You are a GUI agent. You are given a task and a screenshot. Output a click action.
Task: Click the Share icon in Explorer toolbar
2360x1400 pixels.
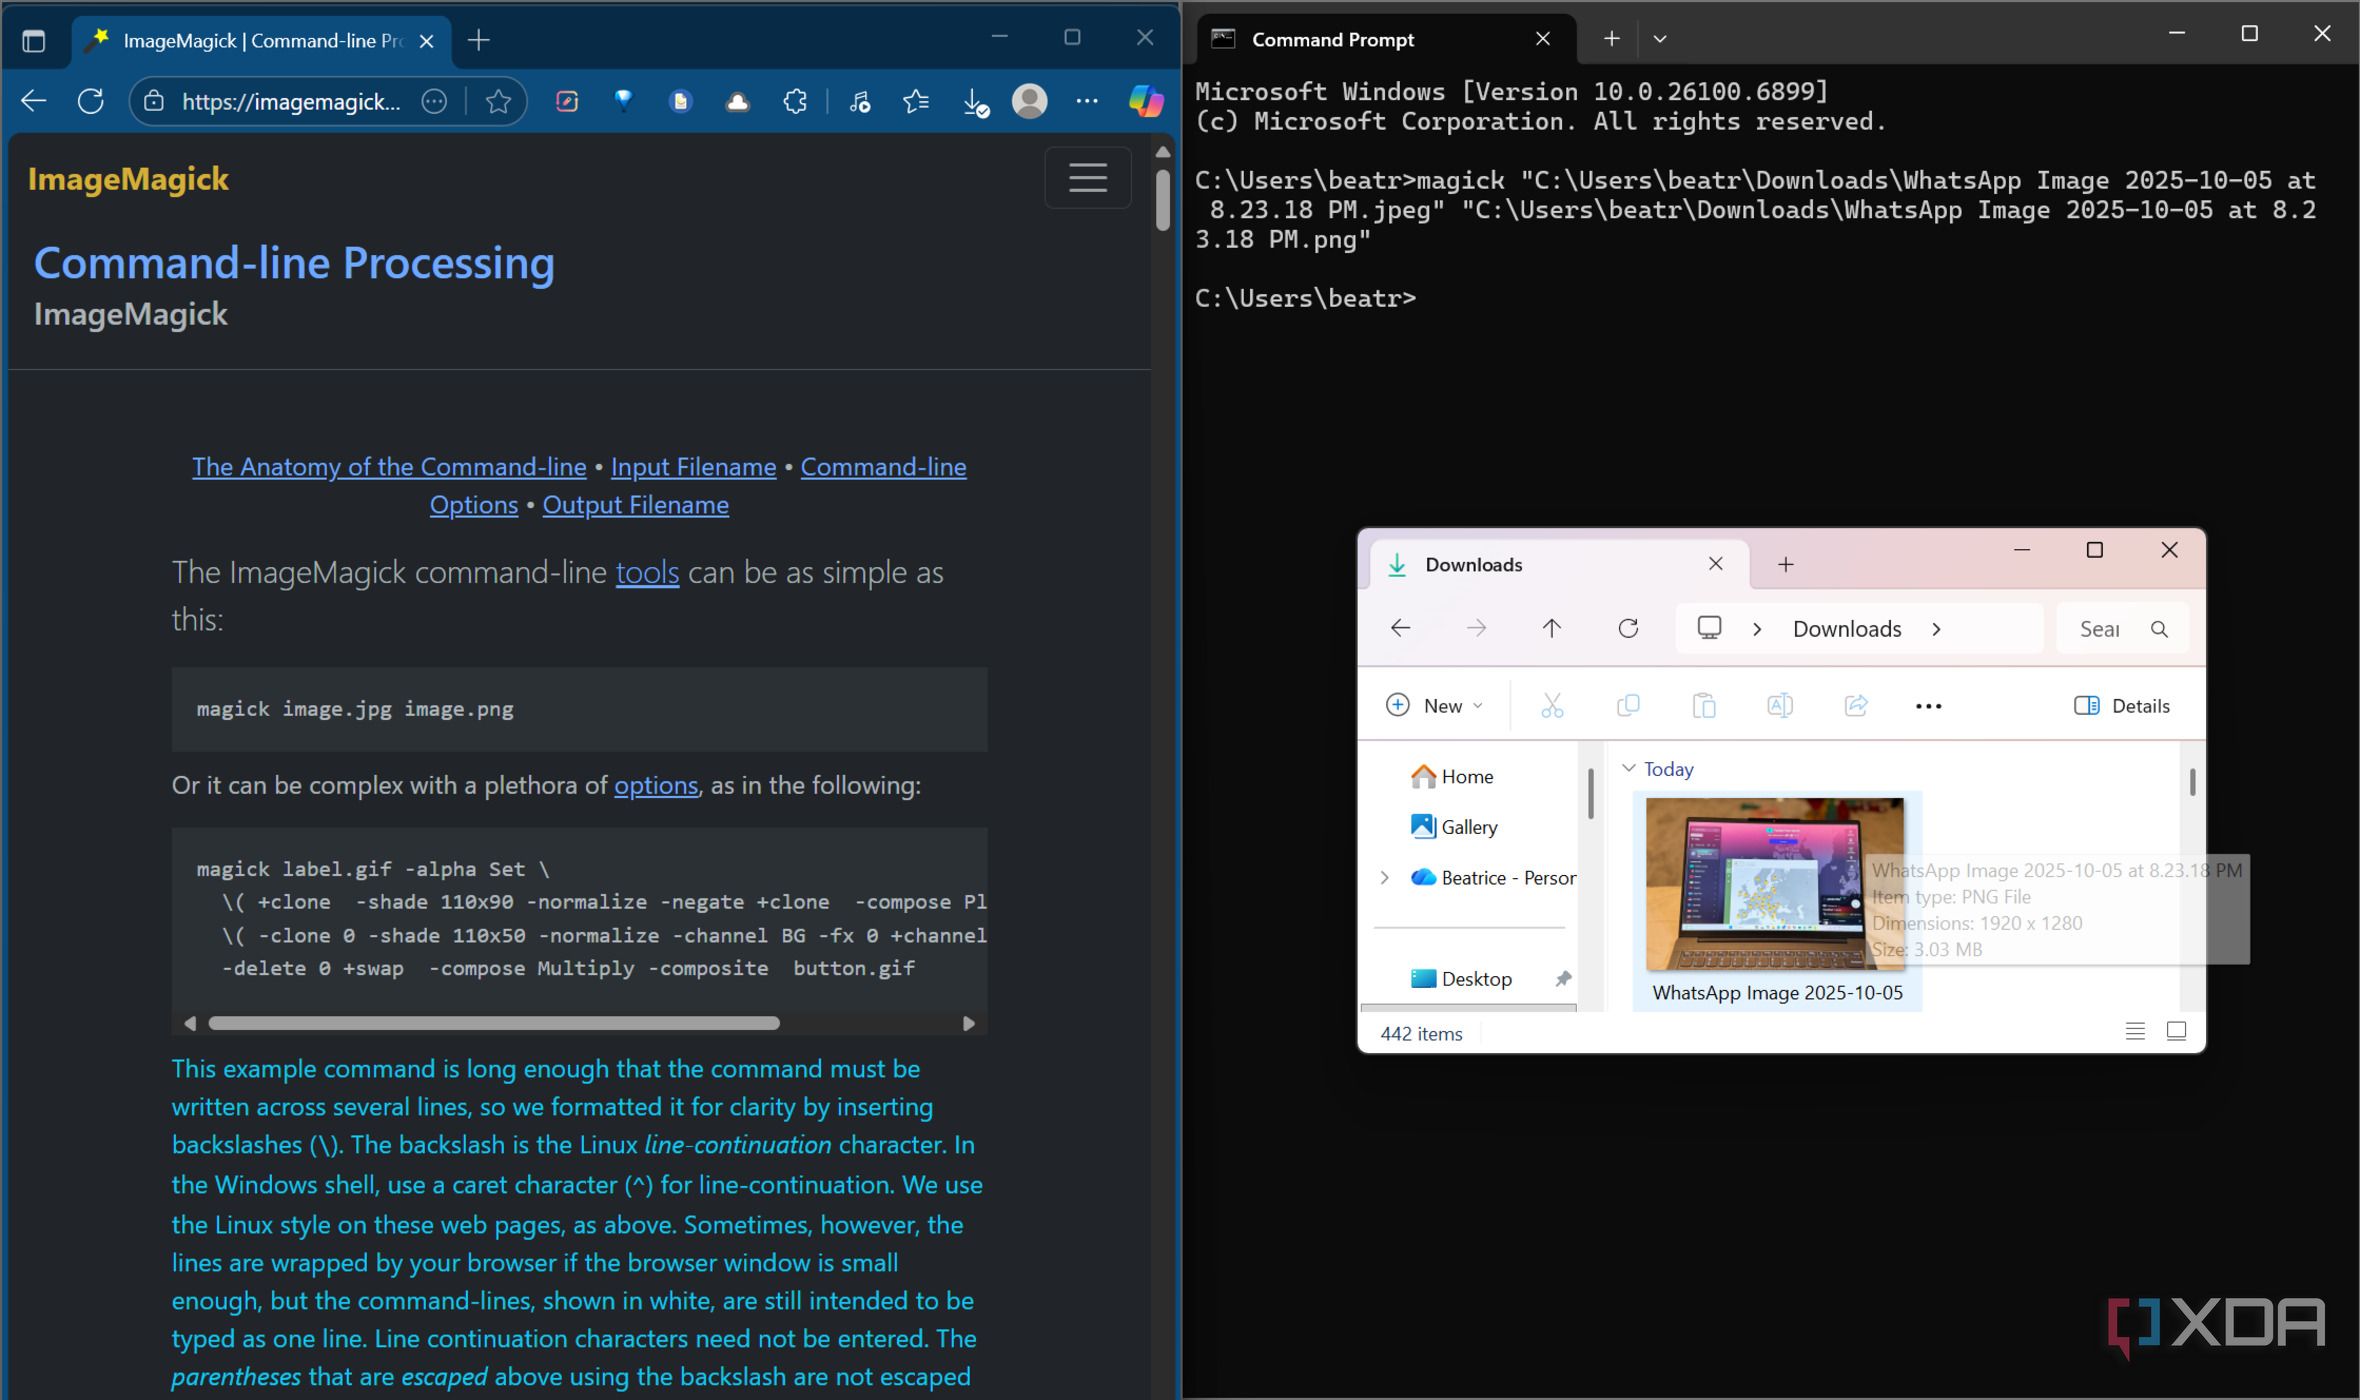pyautogui.click(x=1856, y=706)
